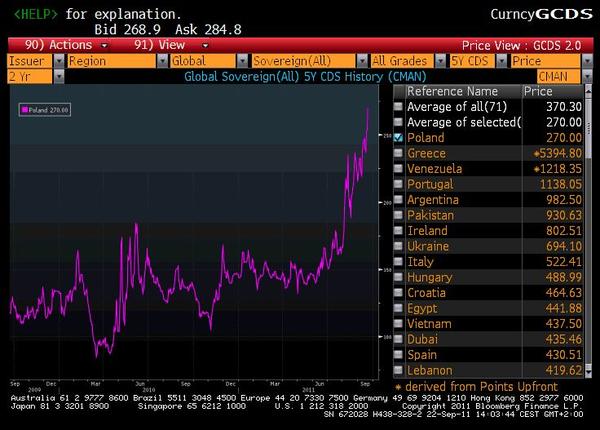
Task: Uncheck the Poland checkbox
Action: coord(398,137)
